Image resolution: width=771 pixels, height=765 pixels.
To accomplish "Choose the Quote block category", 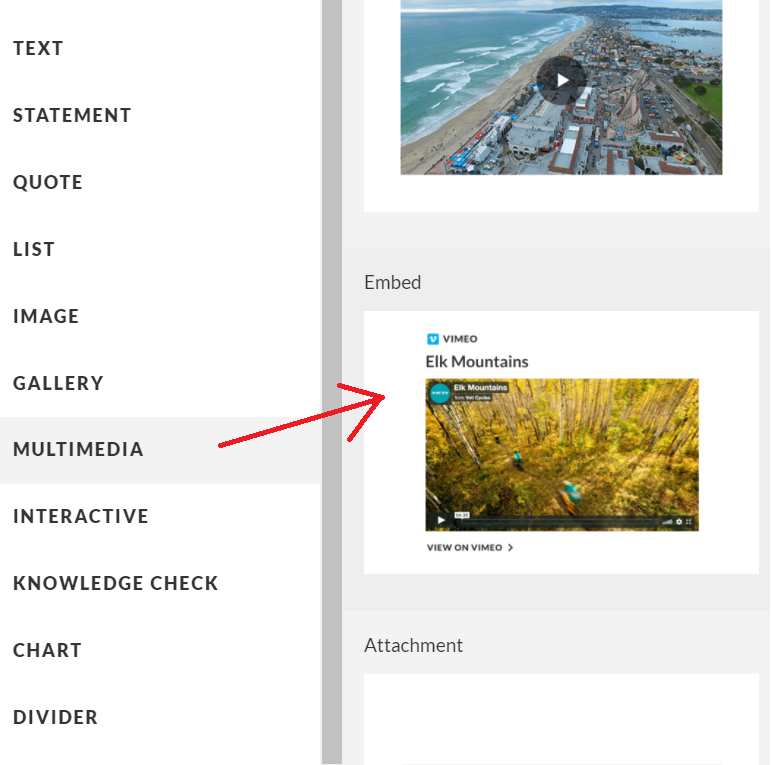I will [x=48, y=182].
